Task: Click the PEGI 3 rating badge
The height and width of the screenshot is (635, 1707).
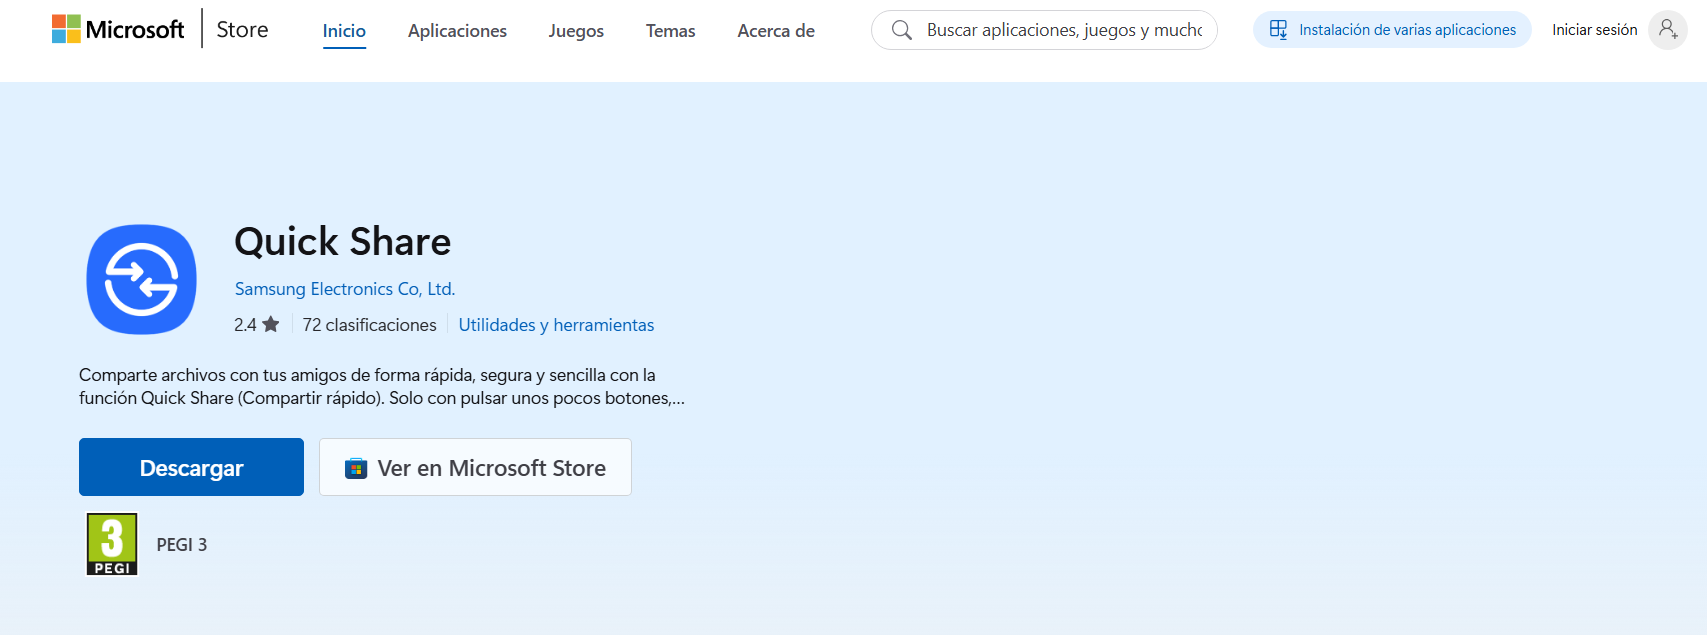Action: (112, 544)
